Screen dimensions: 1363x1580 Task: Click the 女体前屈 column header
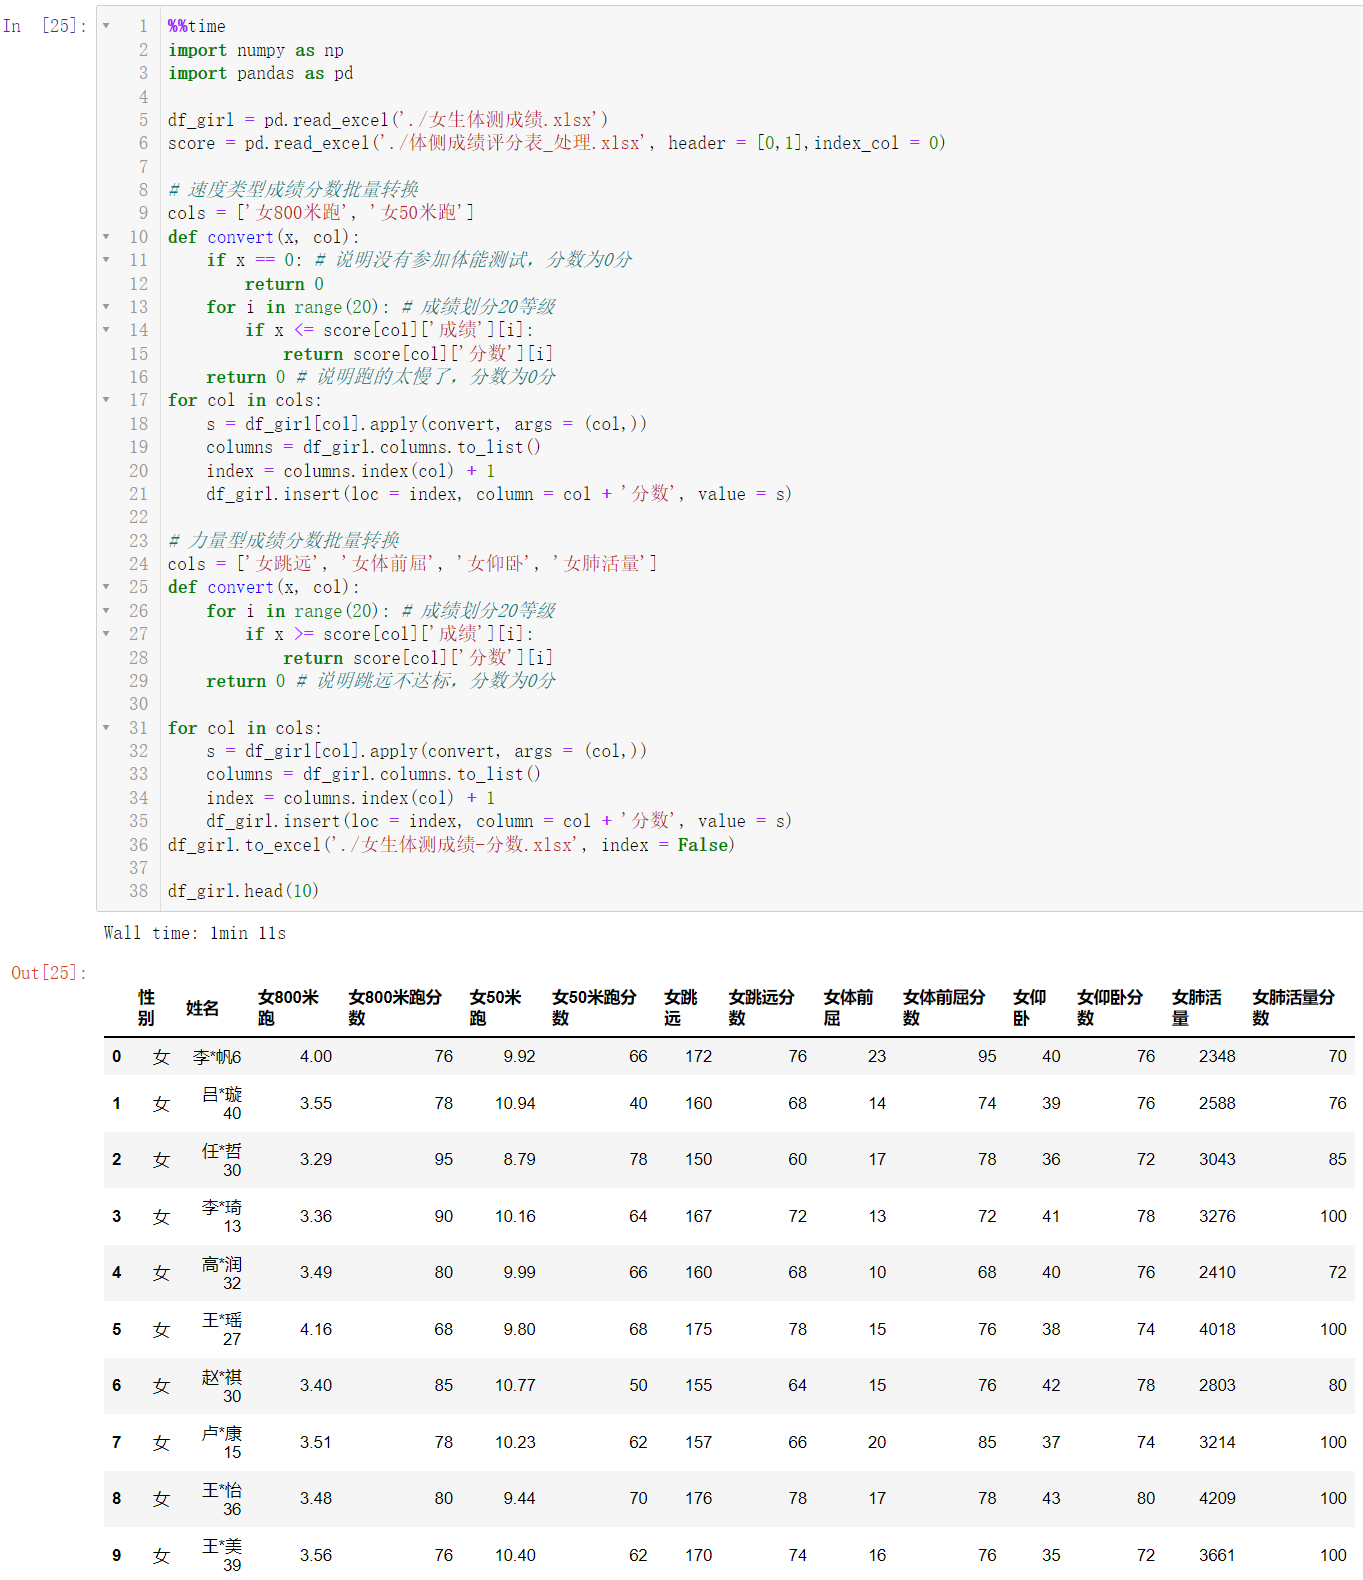(x=849, y=1008)
